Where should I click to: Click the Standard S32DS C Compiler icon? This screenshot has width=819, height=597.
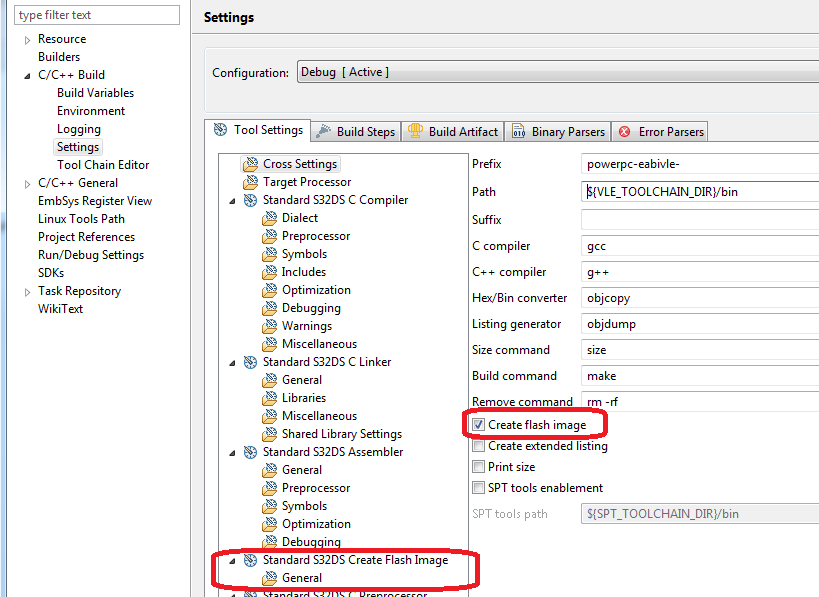(250, 200)
